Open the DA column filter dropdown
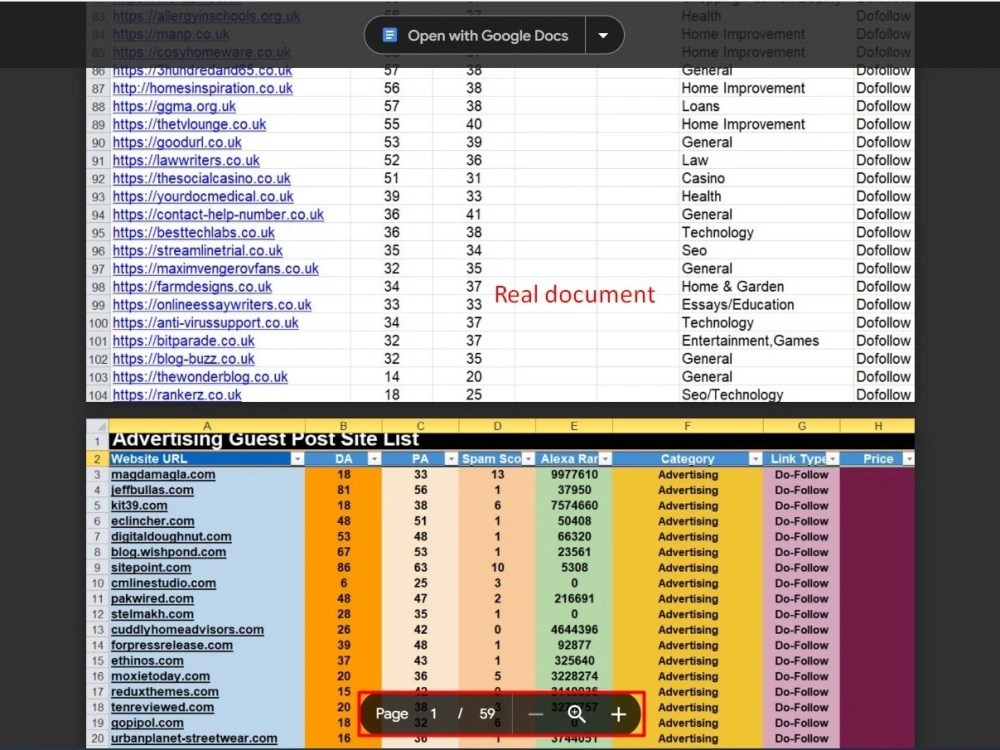The height and width of the screenshot is (750, 1000). 374,459
